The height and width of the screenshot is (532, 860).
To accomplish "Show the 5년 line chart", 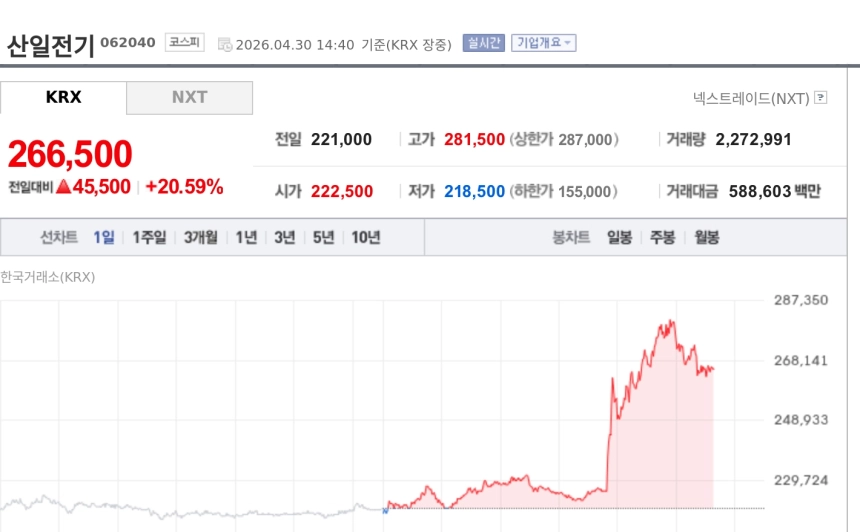I will point(323,237).
